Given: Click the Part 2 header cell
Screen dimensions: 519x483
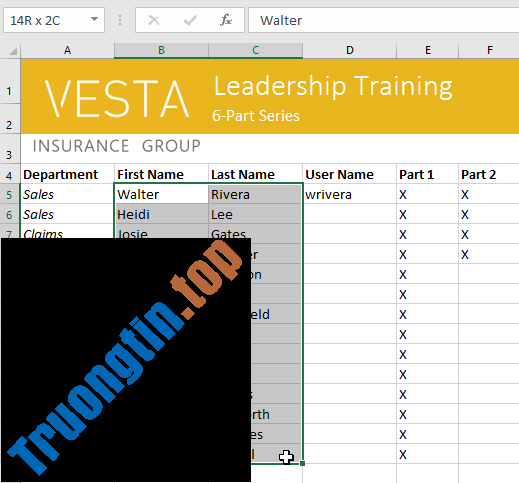Looking at the screenshot, I should (489, 174).
